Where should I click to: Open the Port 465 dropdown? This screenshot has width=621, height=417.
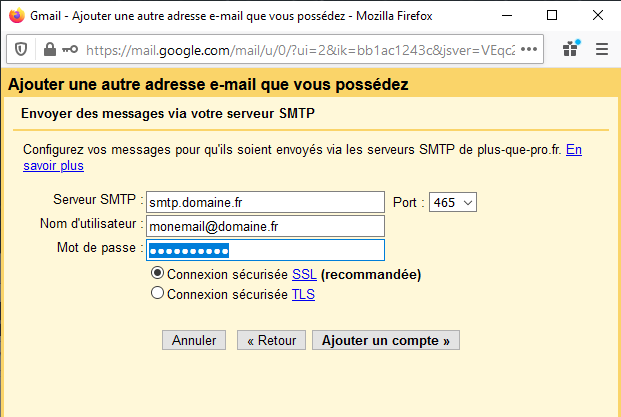(x=453, y=202)
